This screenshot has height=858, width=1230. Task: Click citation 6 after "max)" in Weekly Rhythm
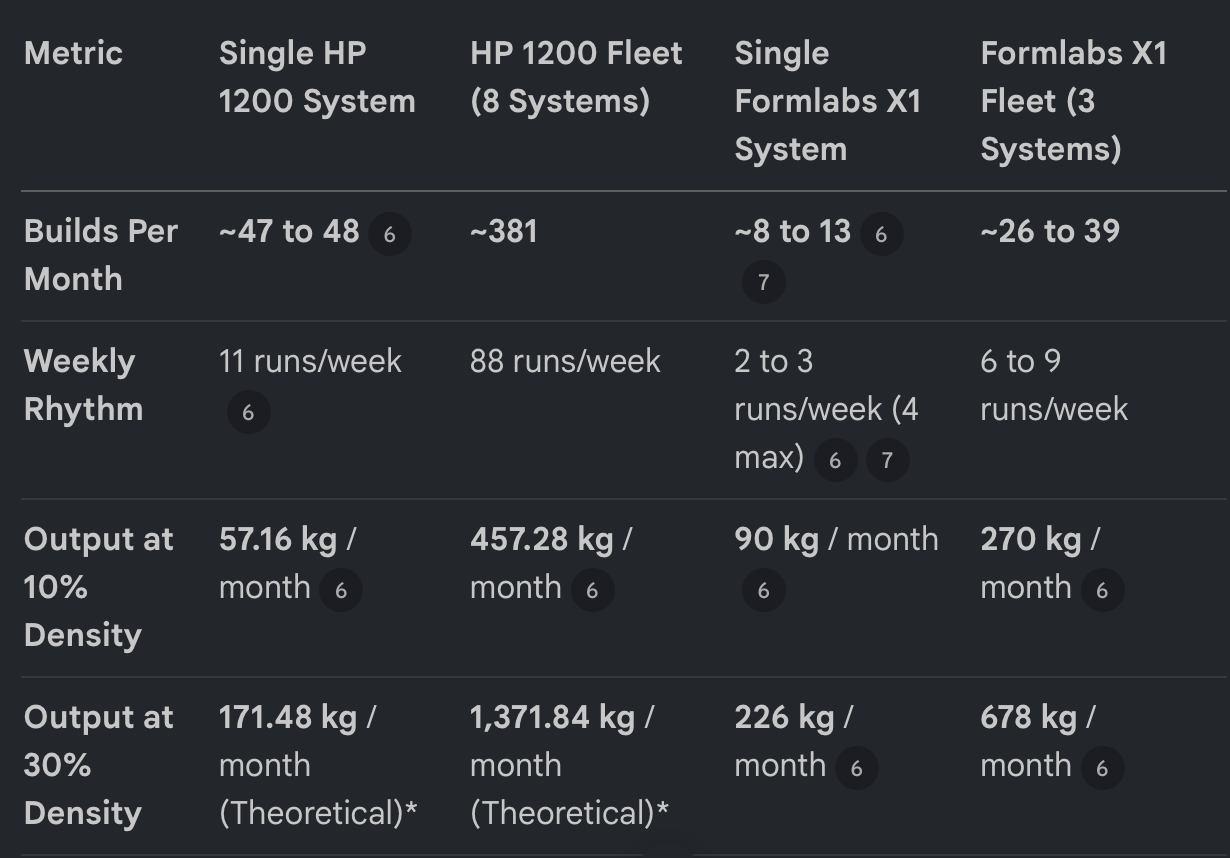pyautogui.click(x=835, y=461)
